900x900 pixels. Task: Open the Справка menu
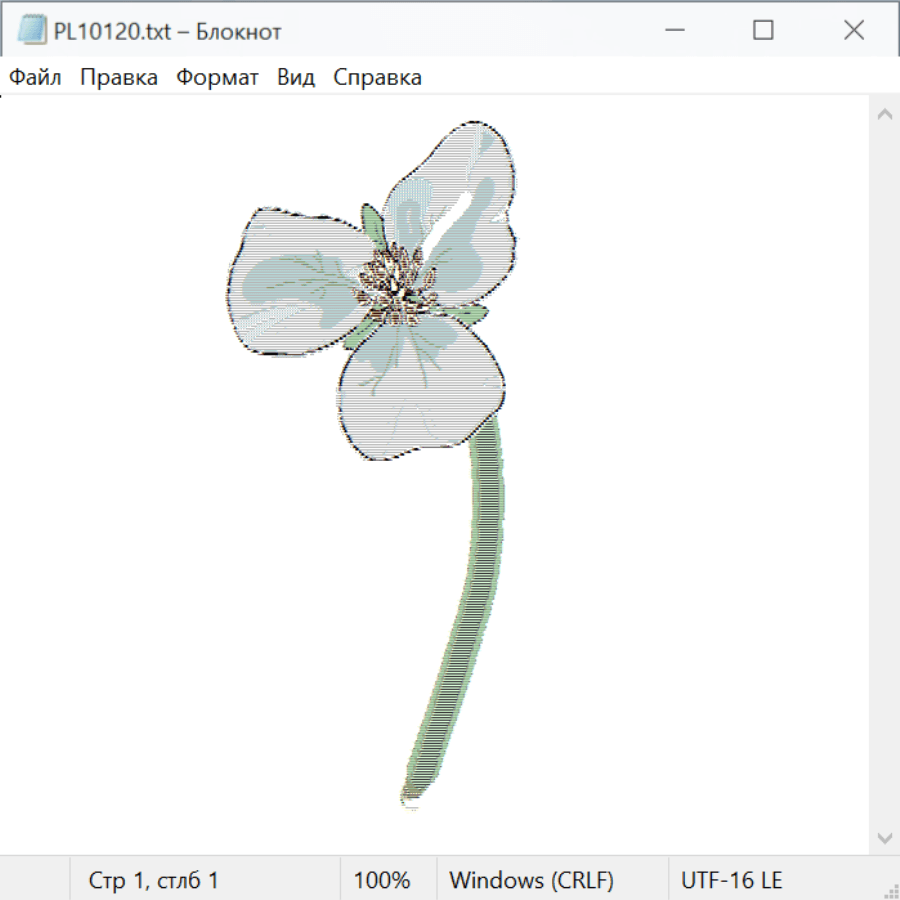click(377, 78)
